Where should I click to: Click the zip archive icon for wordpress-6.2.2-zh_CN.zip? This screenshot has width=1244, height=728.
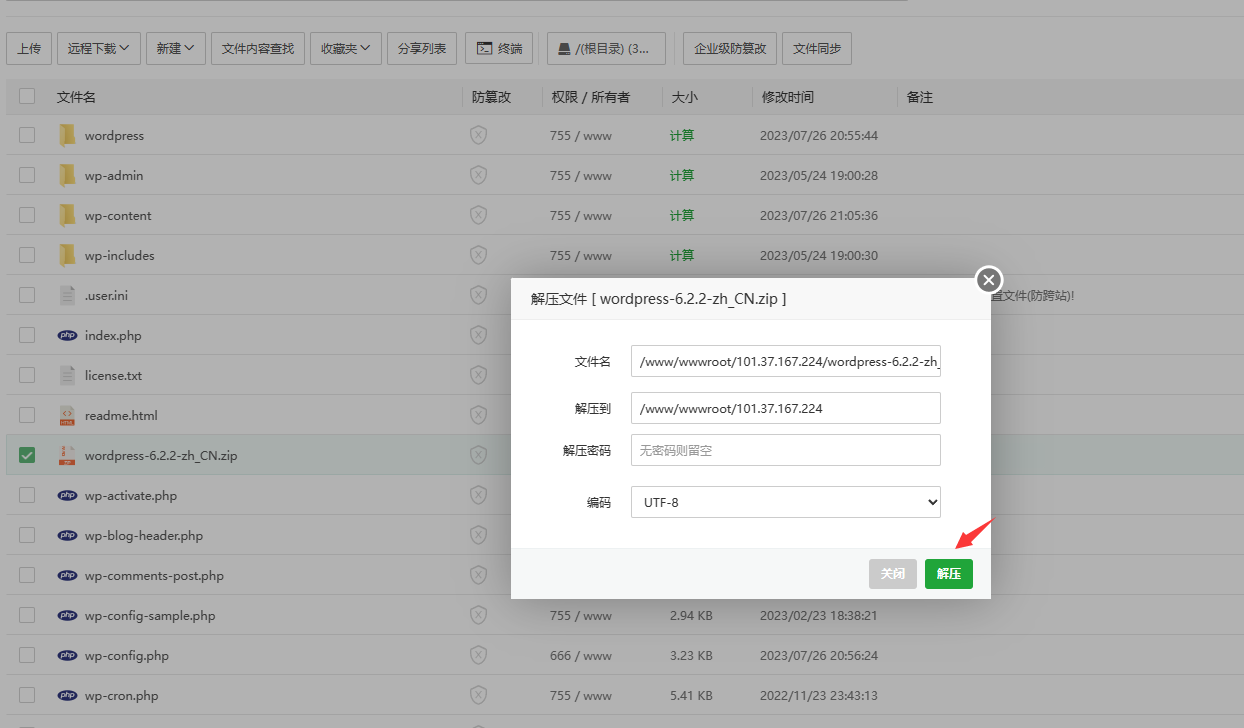tap(67, 455)
